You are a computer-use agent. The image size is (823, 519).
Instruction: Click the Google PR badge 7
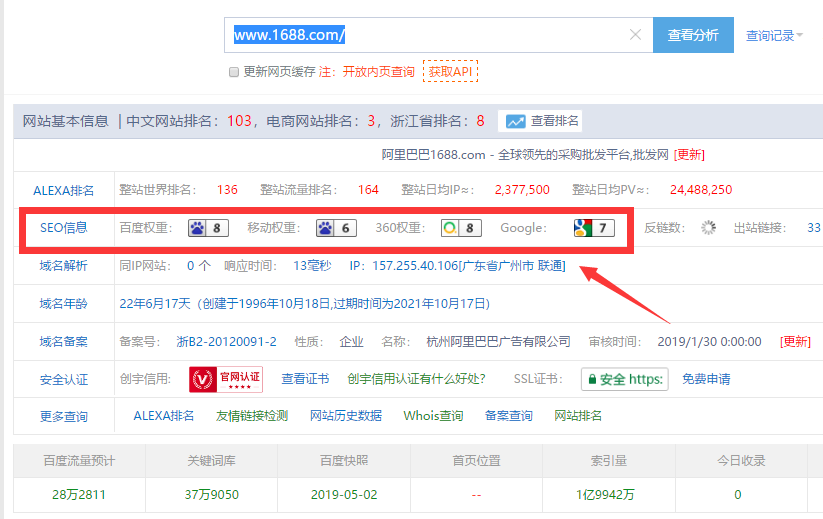(x=594, y=228)
